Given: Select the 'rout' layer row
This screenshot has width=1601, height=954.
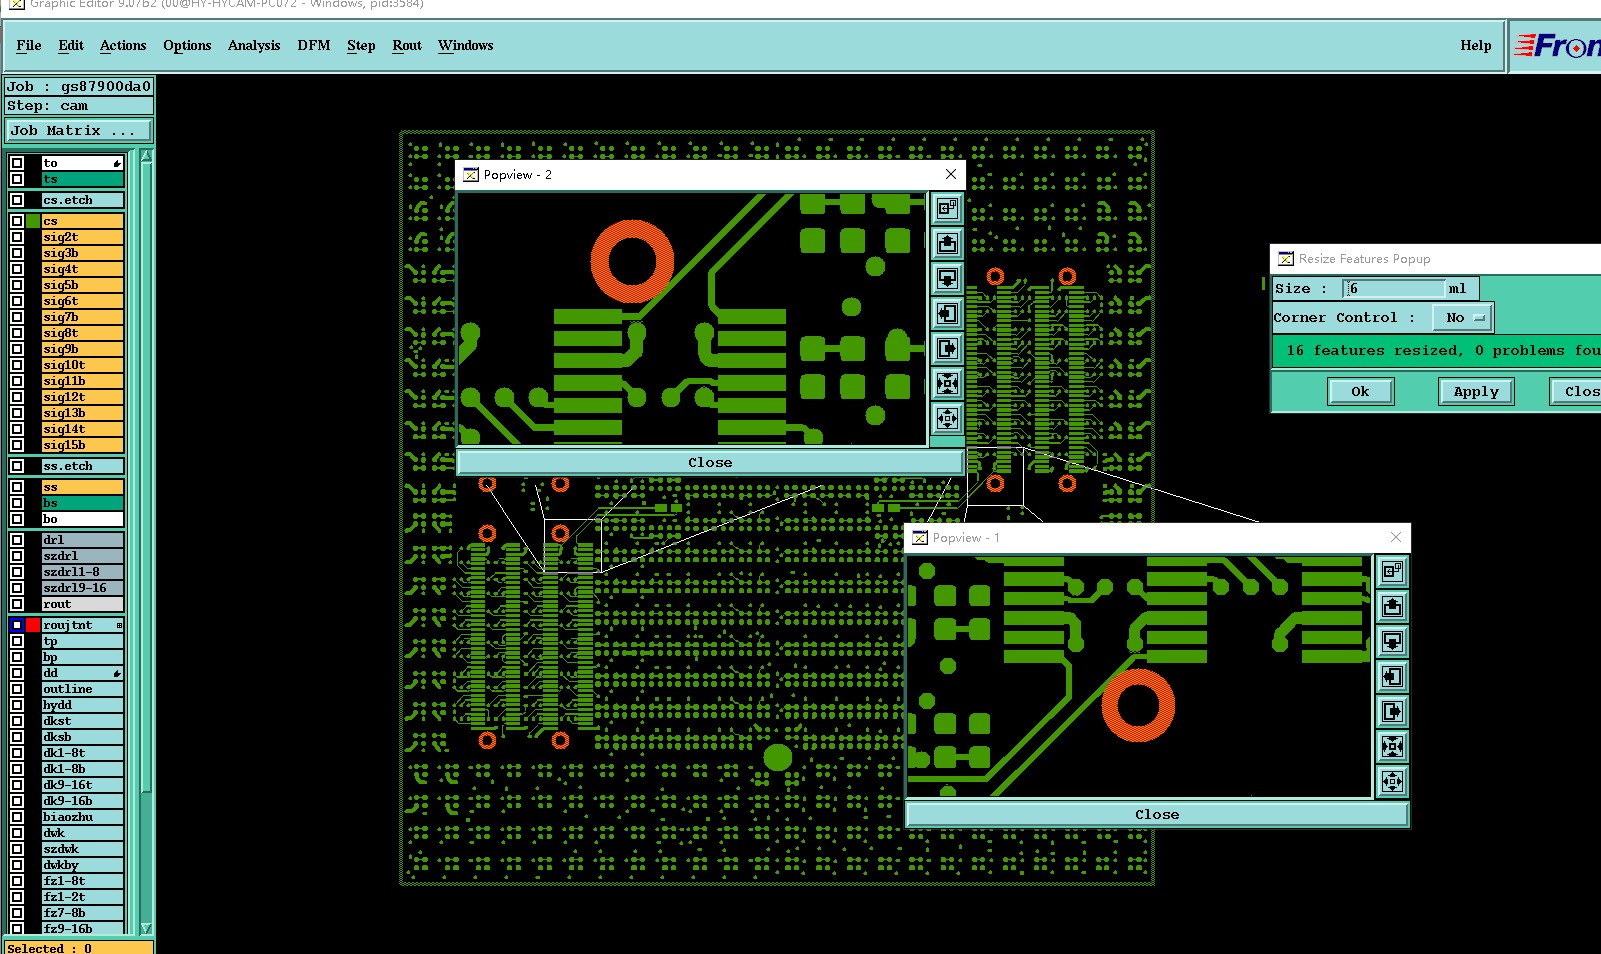Looking at the screenshot, I should click(x=82, y=604).
